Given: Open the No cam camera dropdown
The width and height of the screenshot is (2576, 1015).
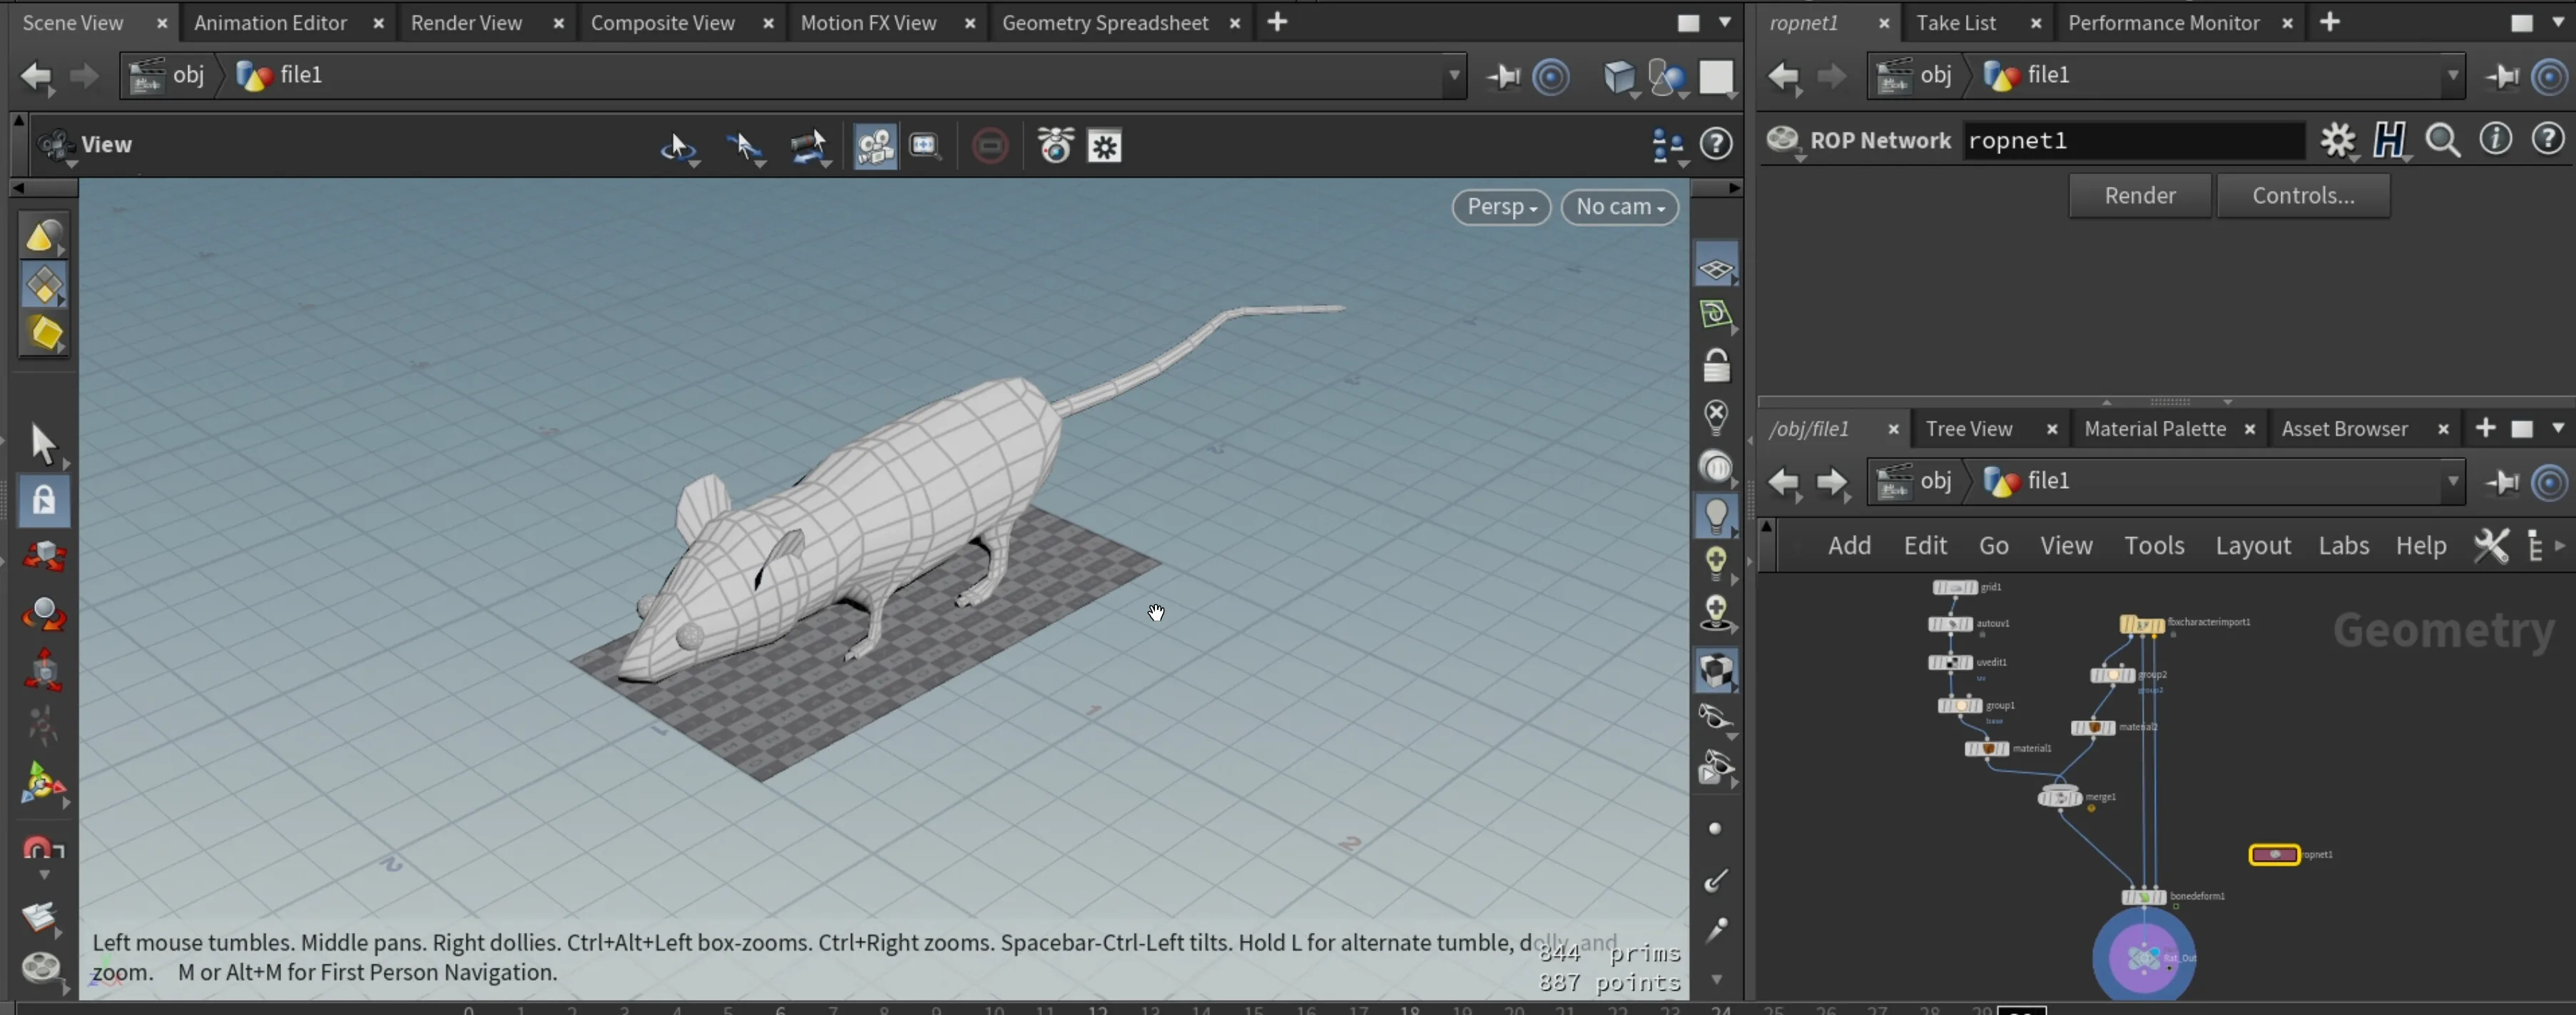Looking at the screenshot, I should [1619, 207].
